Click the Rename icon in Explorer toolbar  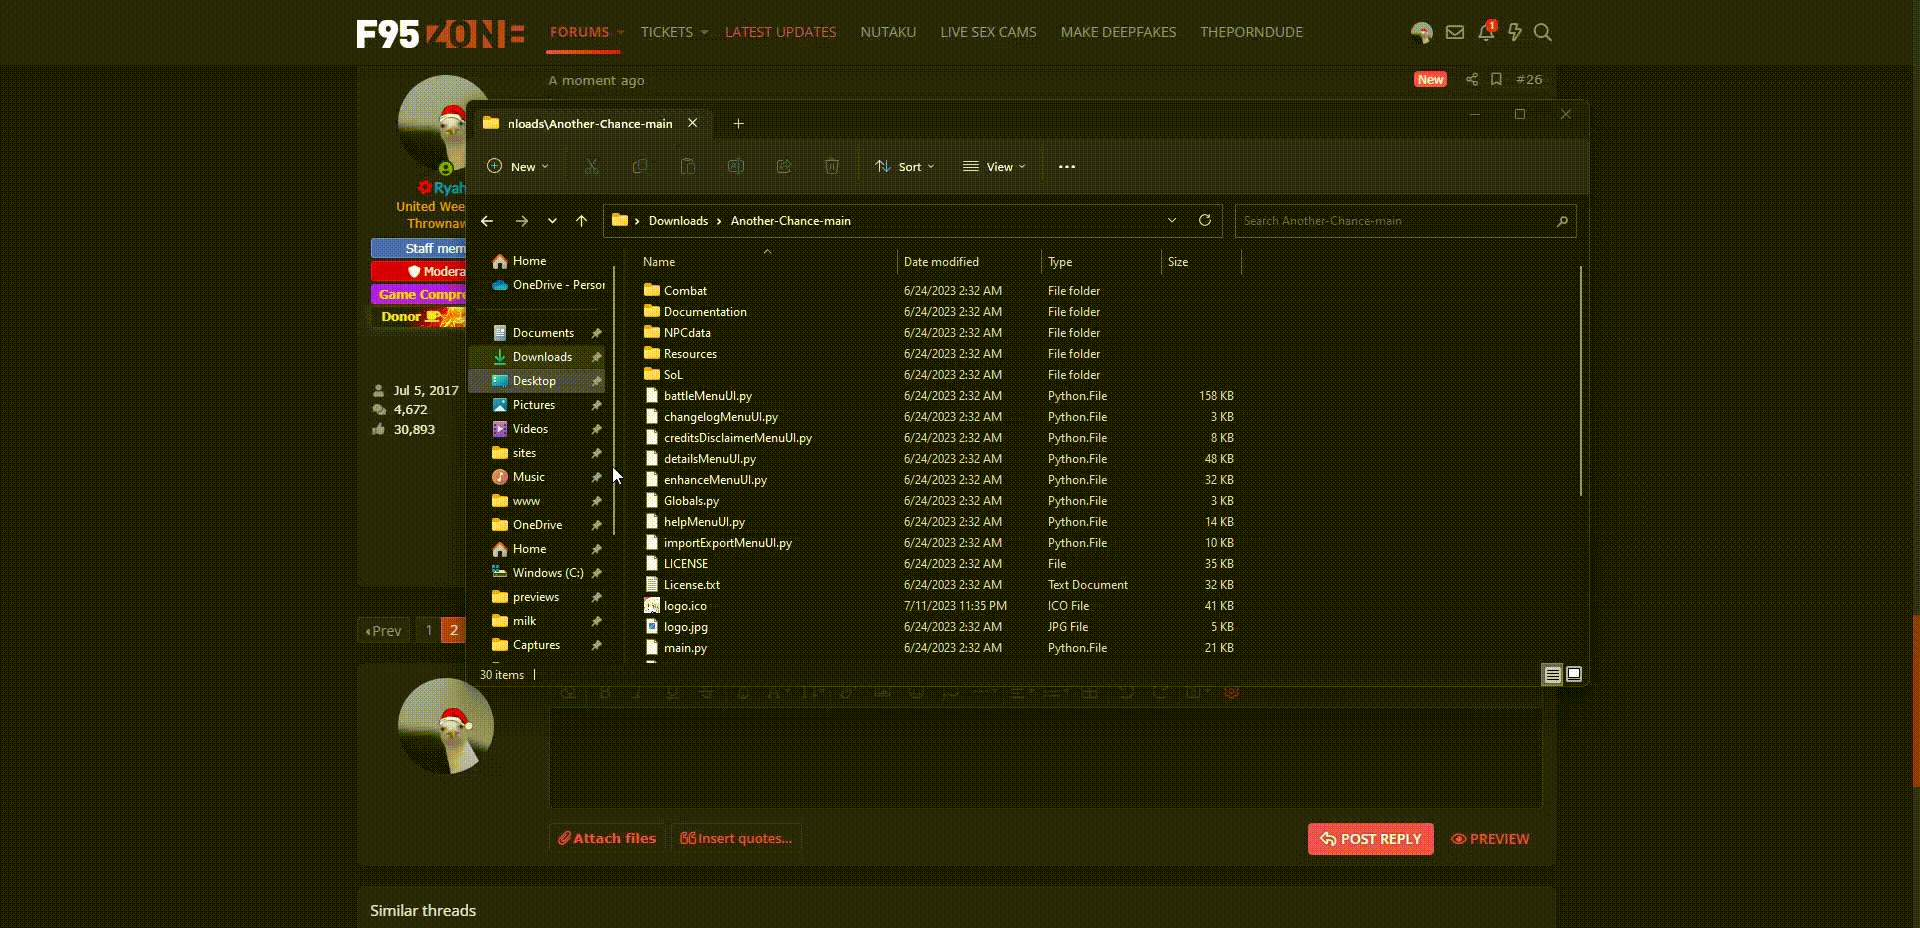click(736, 167)
